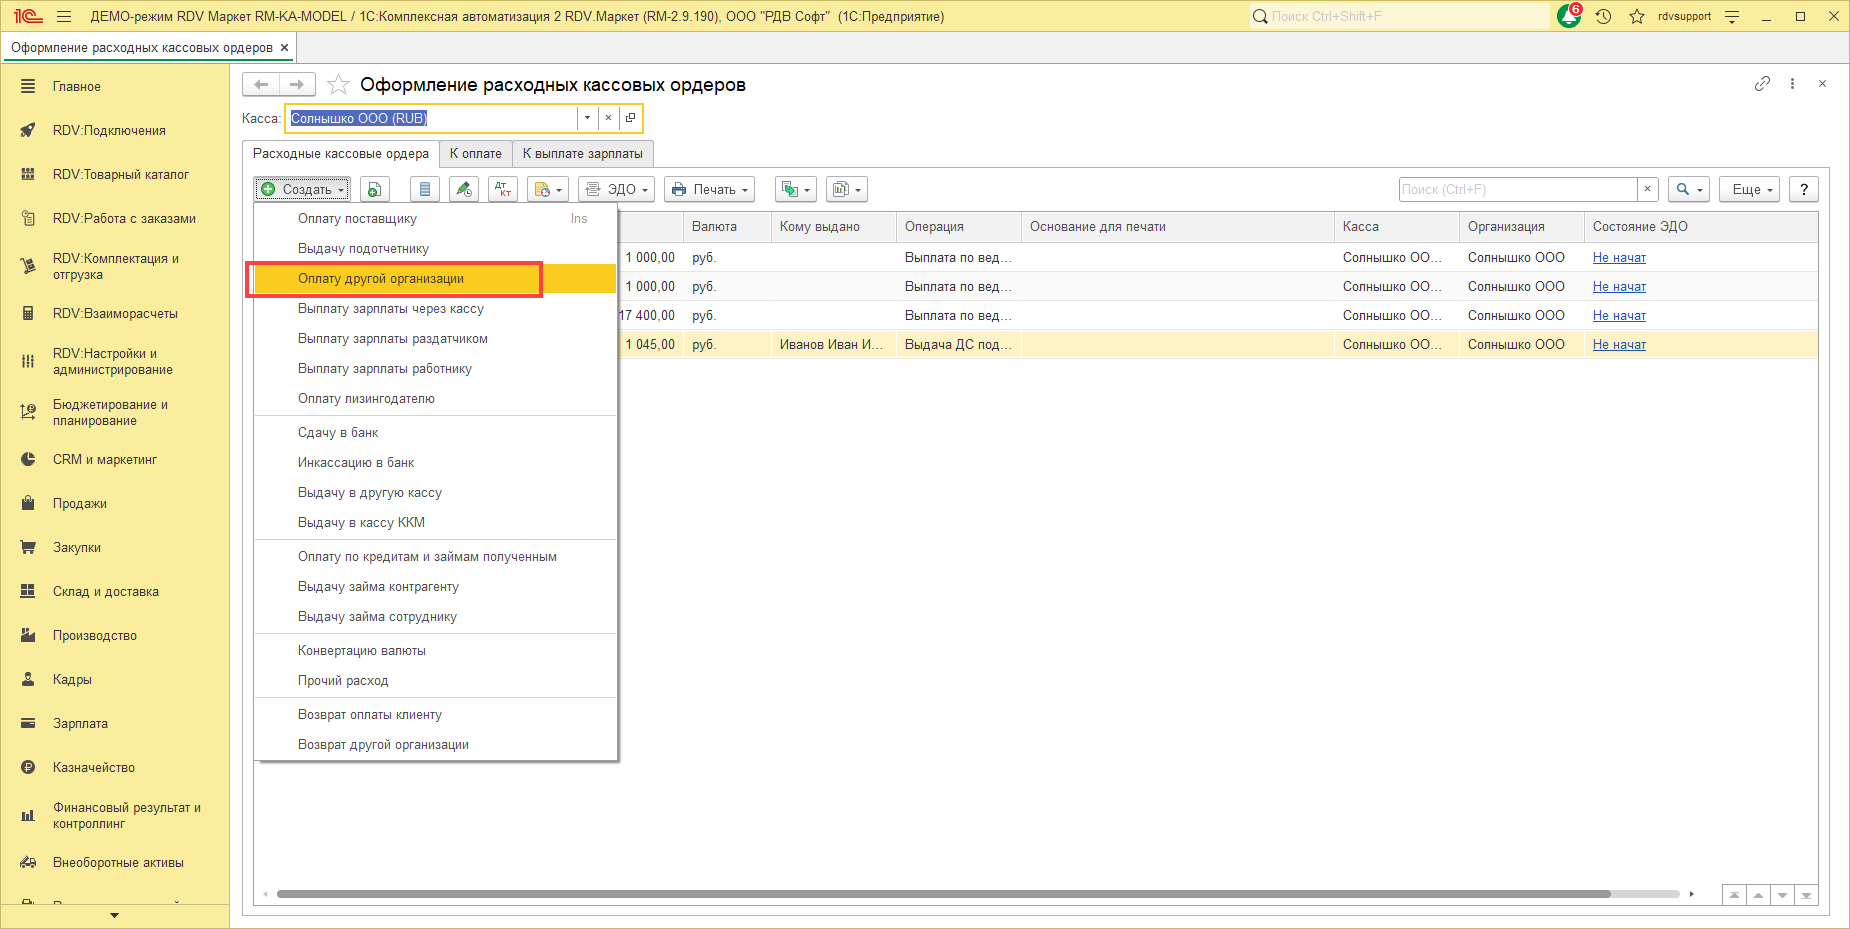The height and width of the screenshot is (929, 1850).
Task: Expand the Печать dropdown
Action: coord(709,189)
